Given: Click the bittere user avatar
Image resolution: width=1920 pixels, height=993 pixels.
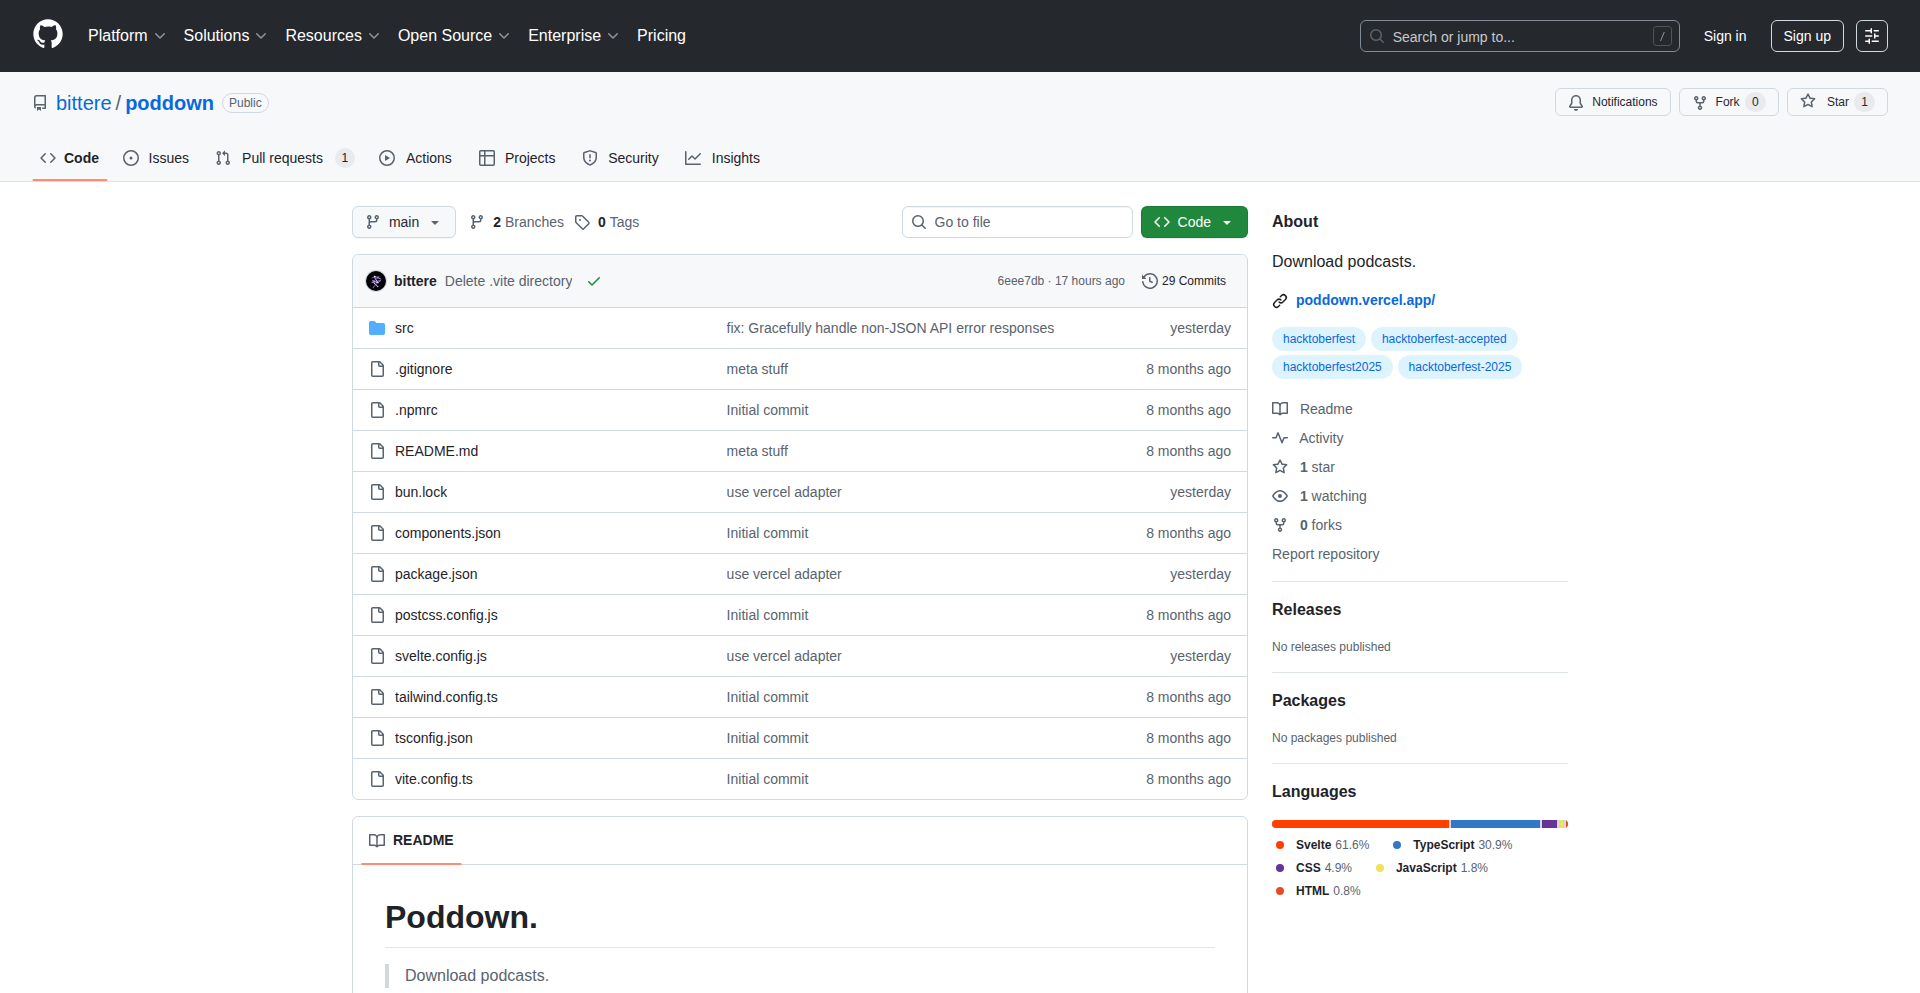Looking at the screenshot, I should click(x=376, y=281).
